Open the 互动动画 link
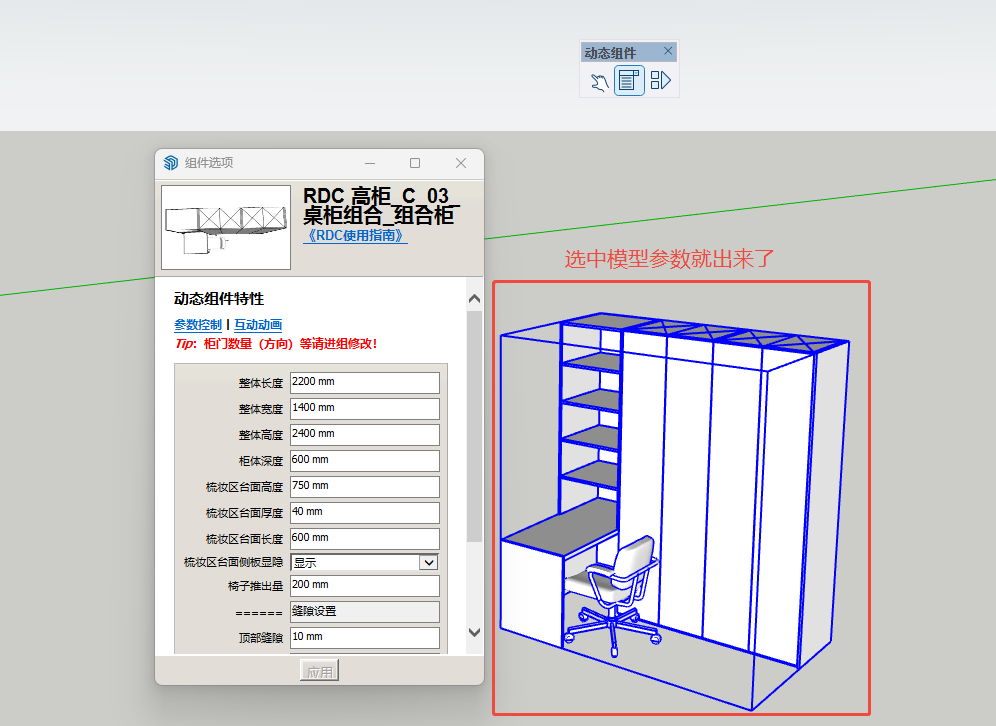The width and height of the screenshot is (996, 726). point(258,325)
